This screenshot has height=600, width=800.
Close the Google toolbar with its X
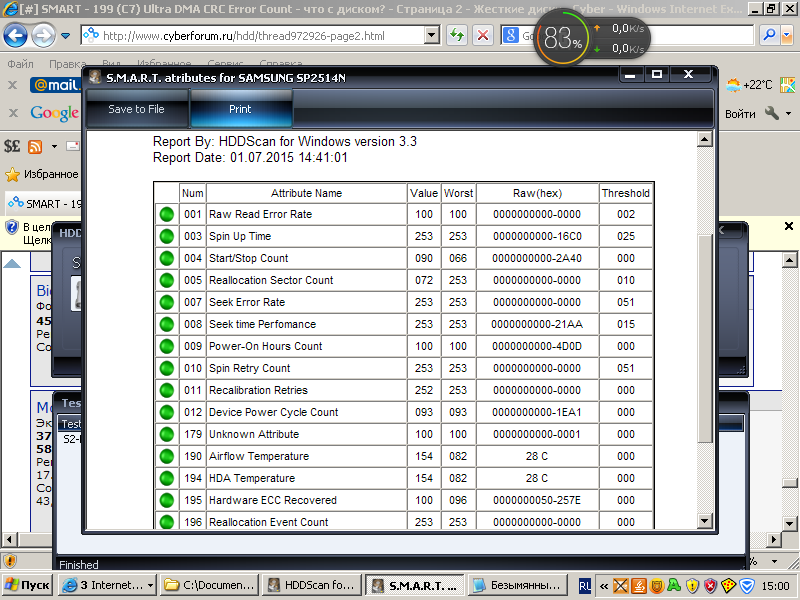point(13,113)
